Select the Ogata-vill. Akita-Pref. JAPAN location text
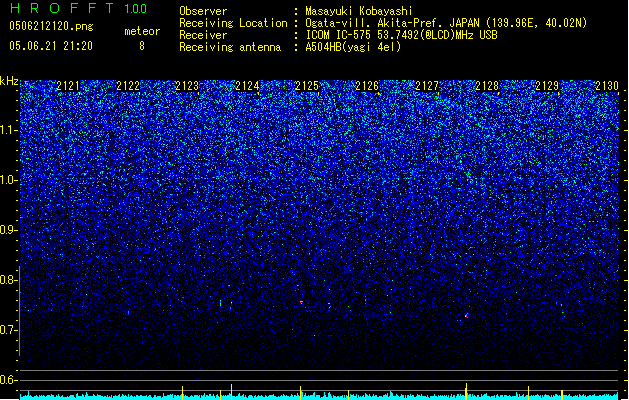The width and height of the screenshot is (629, 400). (x=446, y=23)
